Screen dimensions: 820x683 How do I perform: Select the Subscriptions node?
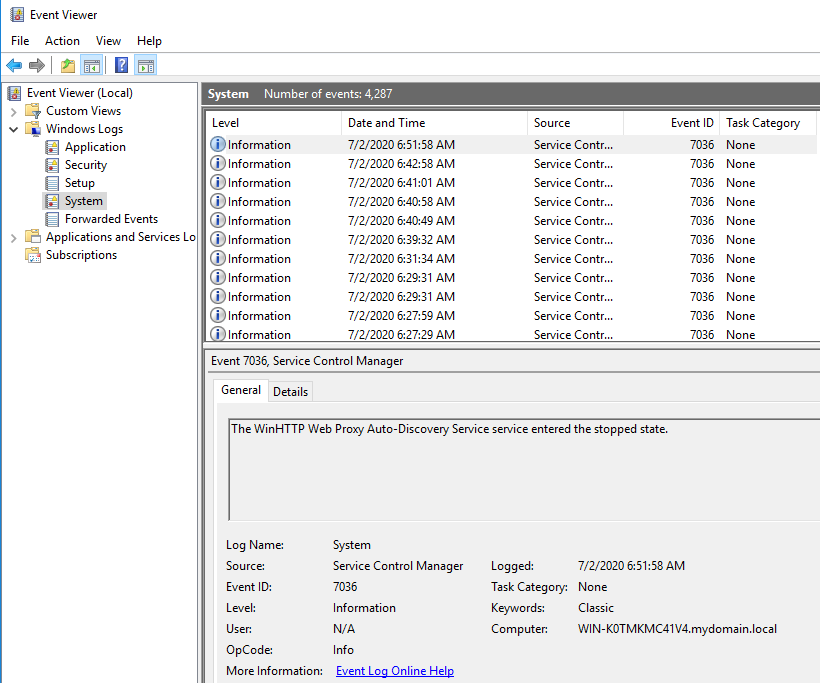(81, 255)
